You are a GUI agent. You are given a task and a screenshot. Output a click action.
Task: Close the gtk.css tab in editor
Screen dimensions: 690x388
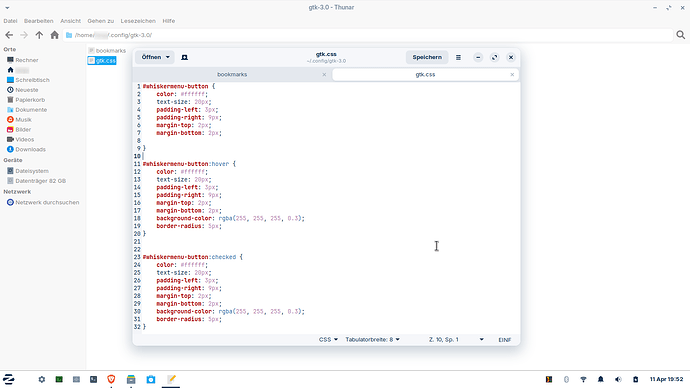point(512,74)
